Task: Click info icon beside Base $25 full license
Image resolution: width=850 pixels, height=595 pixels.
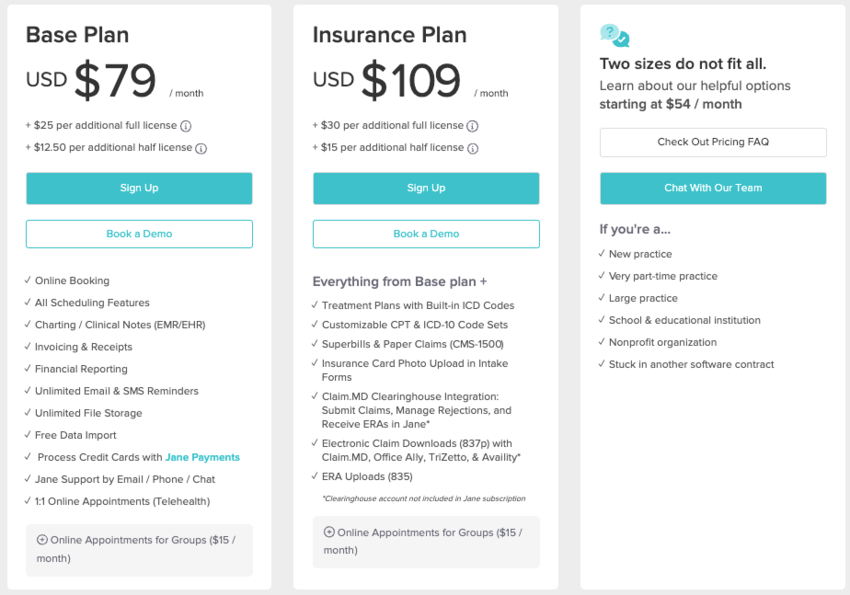Action: (x=186, y=126)
